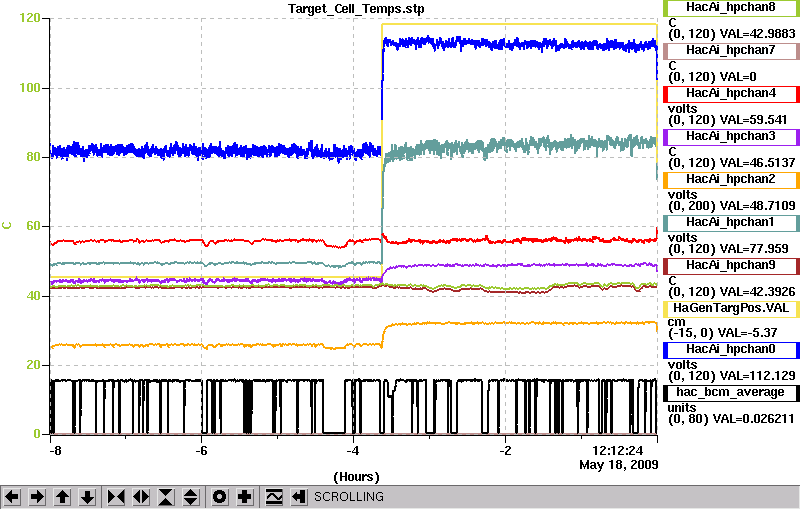Click the value text VAL=42.9883
The height and width of the screenshot is (509, 800).
tap(757, 34)
